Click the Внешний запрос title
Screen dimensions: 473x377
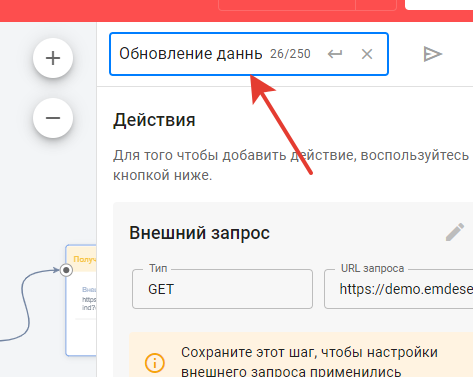(199, 233)
